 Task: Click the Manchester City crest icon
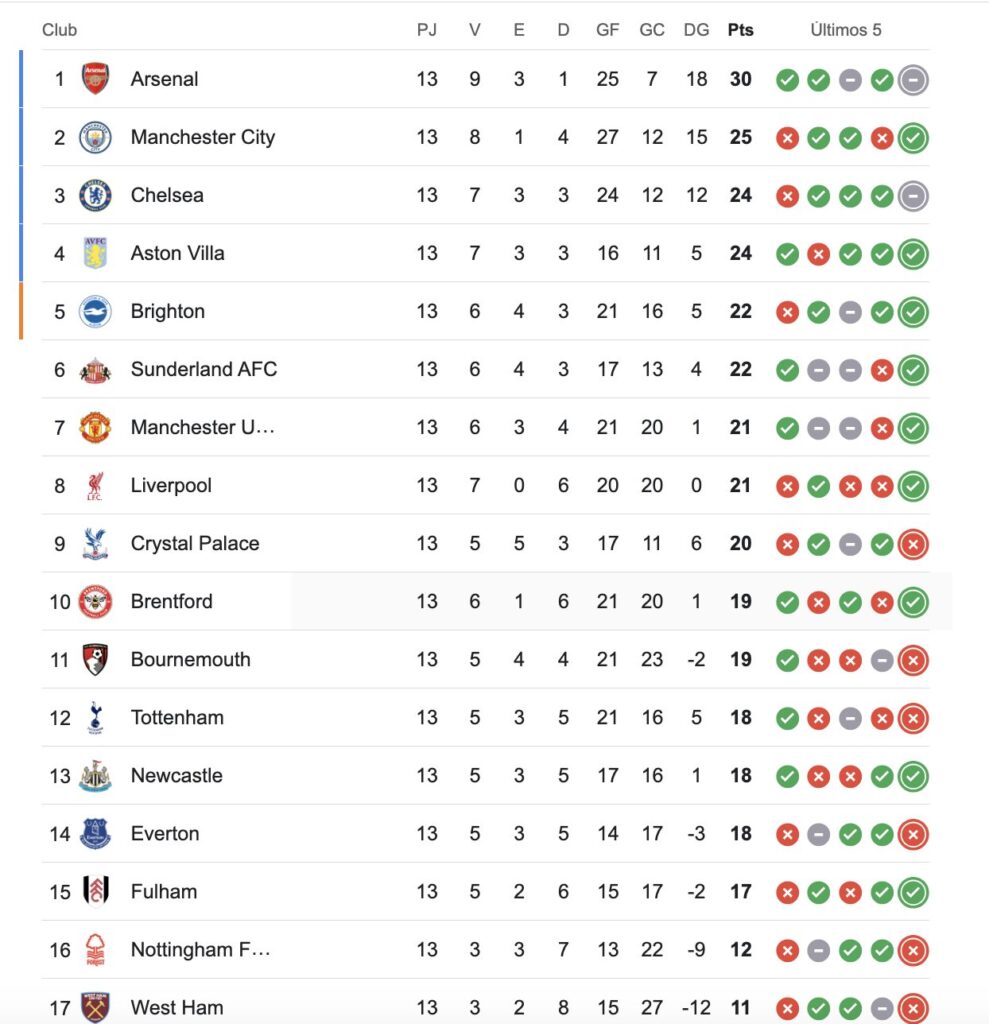(95, 137)
